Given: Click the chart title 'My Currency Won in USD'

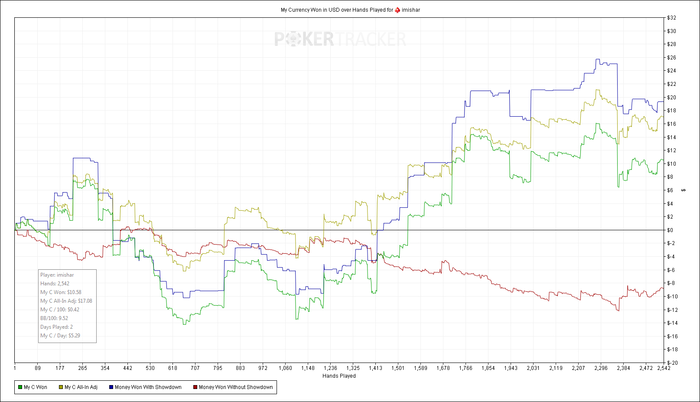Looking at the screenshot, I should (310, 10).
